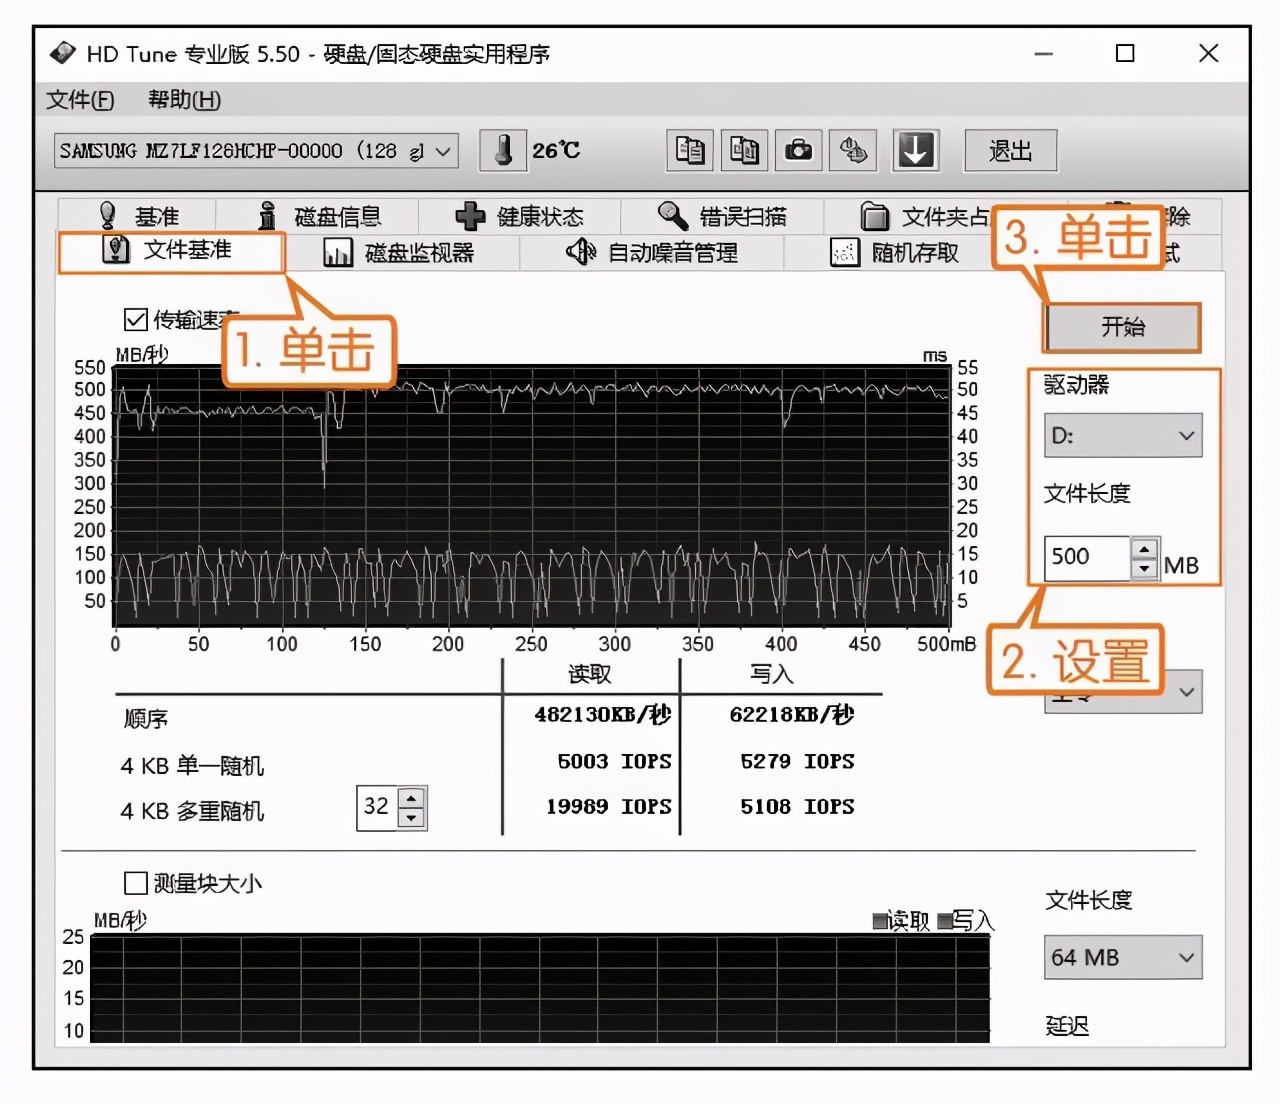The height and width of the screenshot is (1104, 1280).
Task: Copy info to clipboard icon
Action: coord(690,151)
